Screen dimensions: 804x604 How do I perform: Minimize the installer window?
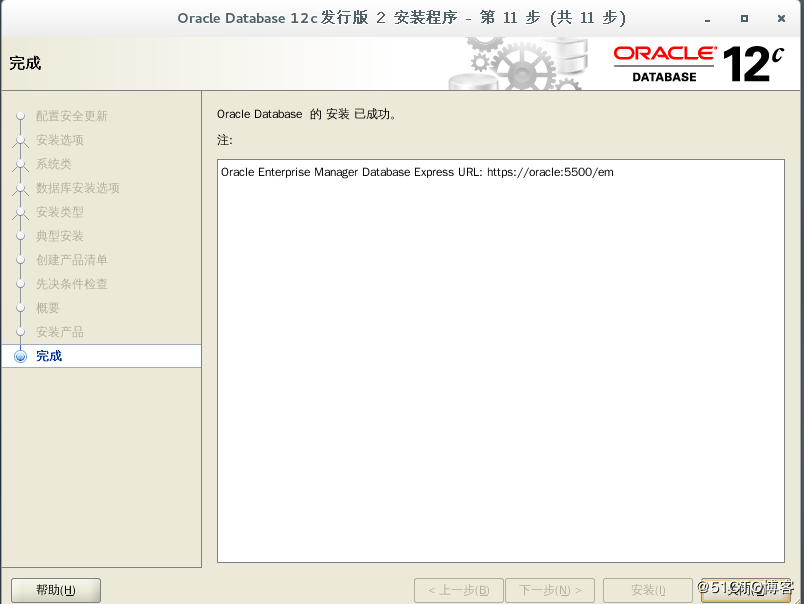point(708,19)
